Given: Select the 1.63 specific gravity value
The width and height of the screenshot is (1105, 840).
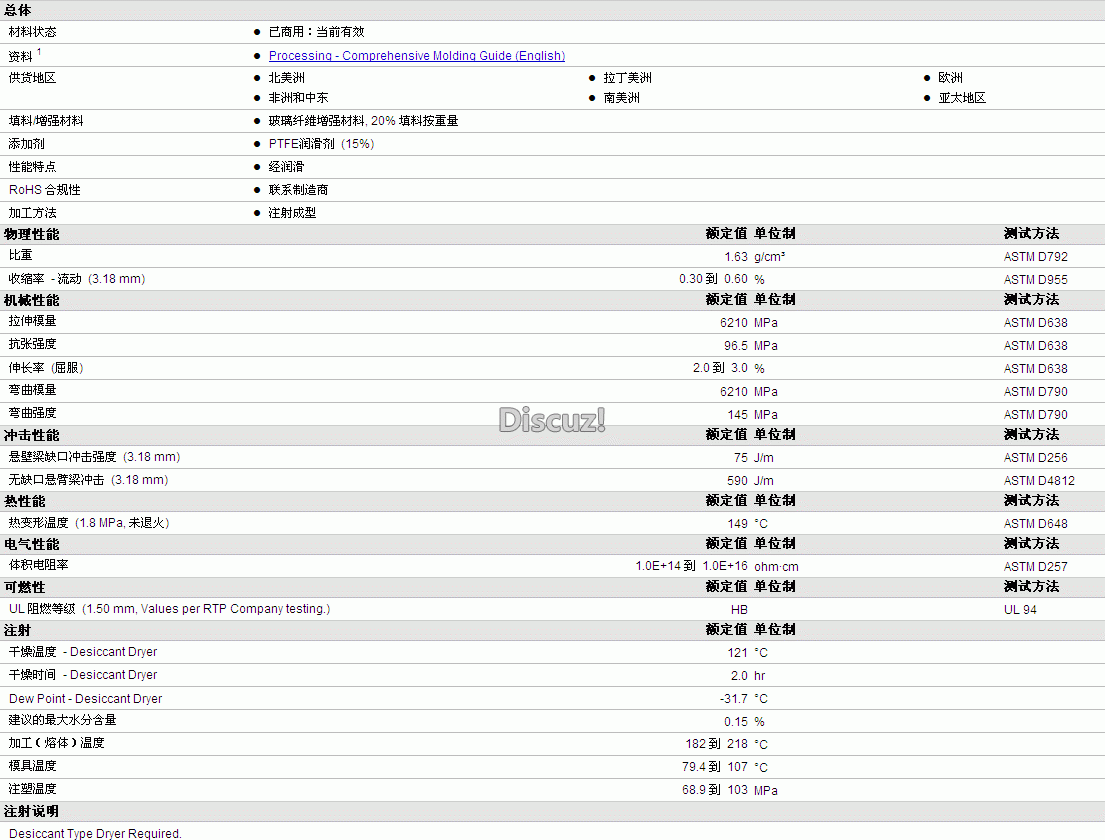Looking at the screenshot, I should [x=736, y=257].
